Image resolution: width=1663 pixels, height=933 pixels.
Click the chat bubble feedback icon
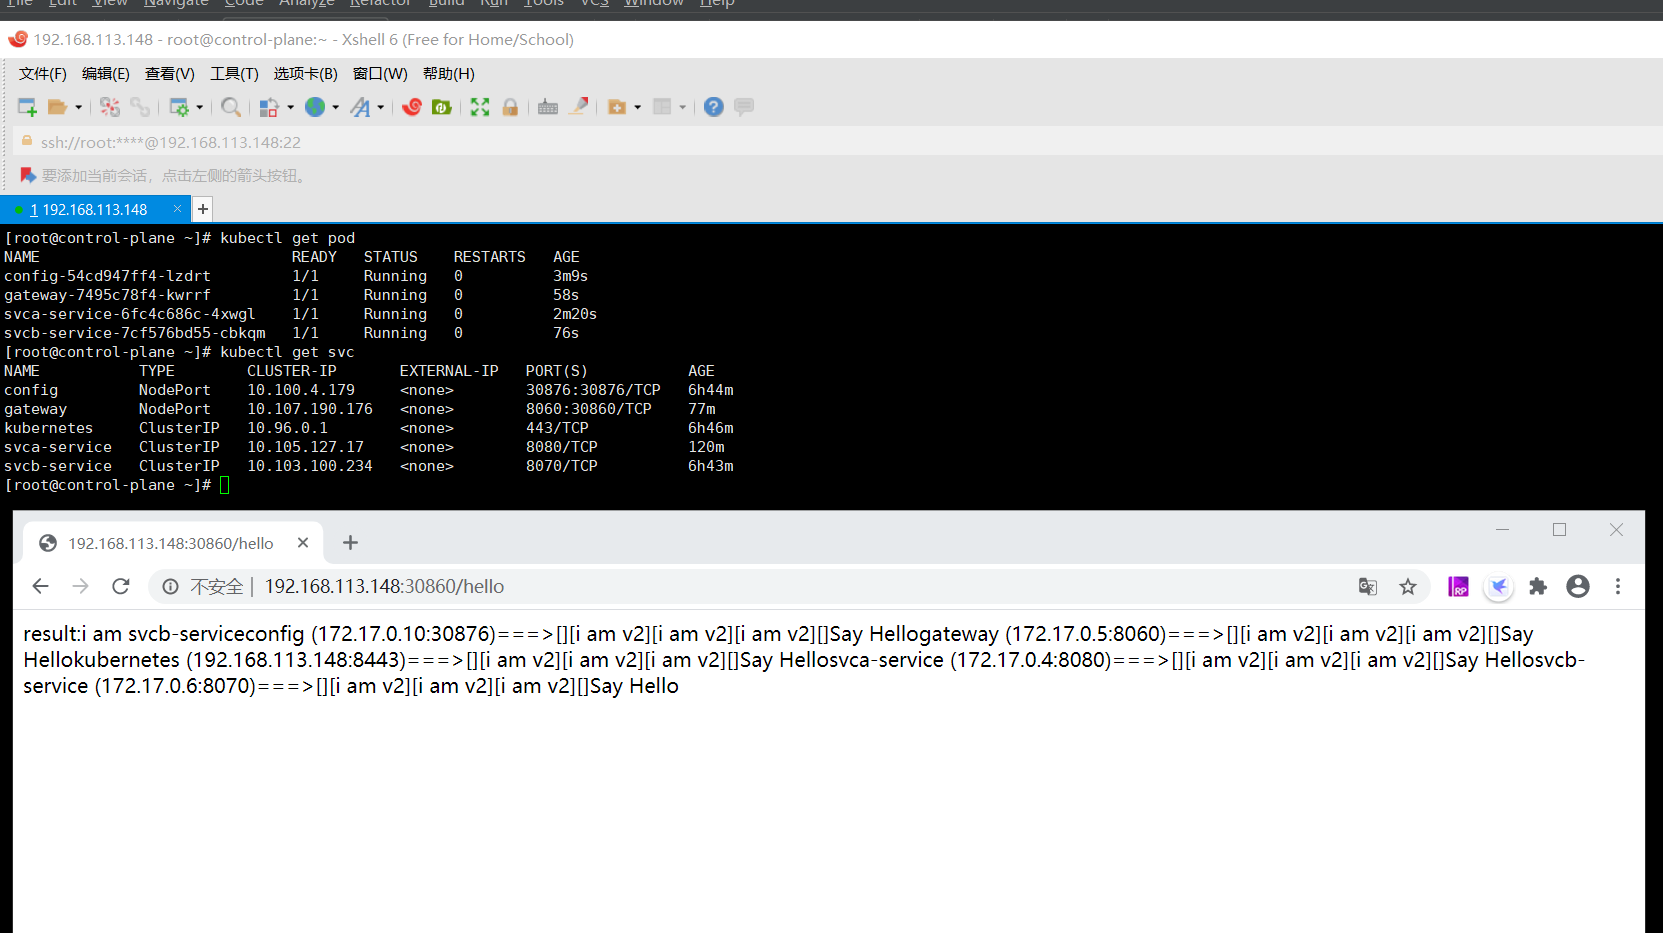[744, 107]
